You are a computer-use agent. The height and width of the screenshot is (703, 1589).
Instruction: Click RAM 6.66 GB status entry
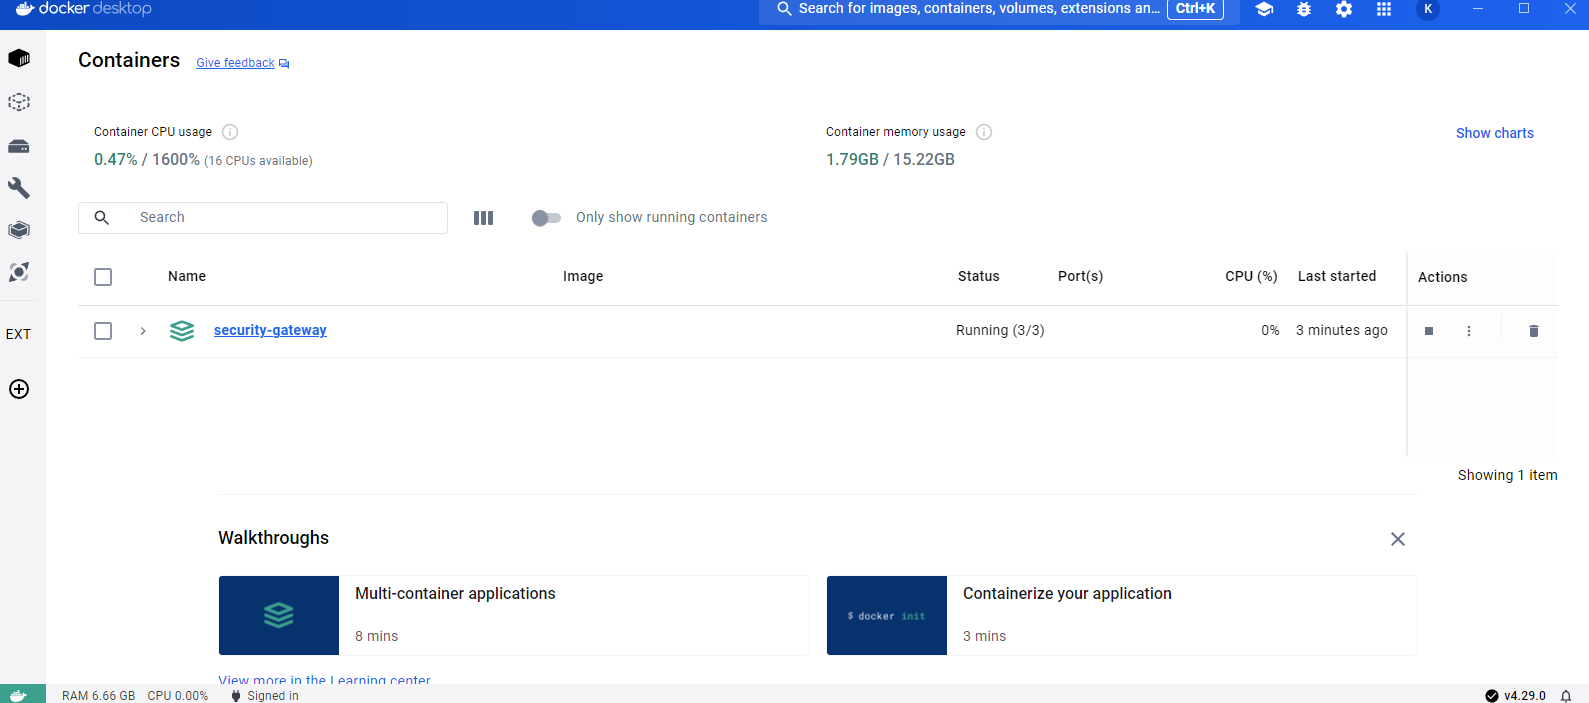click(98, 696)
